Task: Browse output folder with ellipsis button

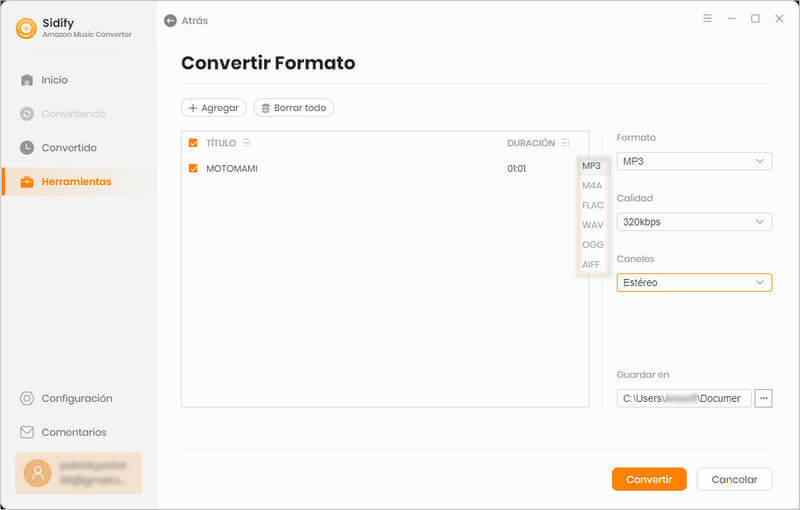Action: coord(763,398)
